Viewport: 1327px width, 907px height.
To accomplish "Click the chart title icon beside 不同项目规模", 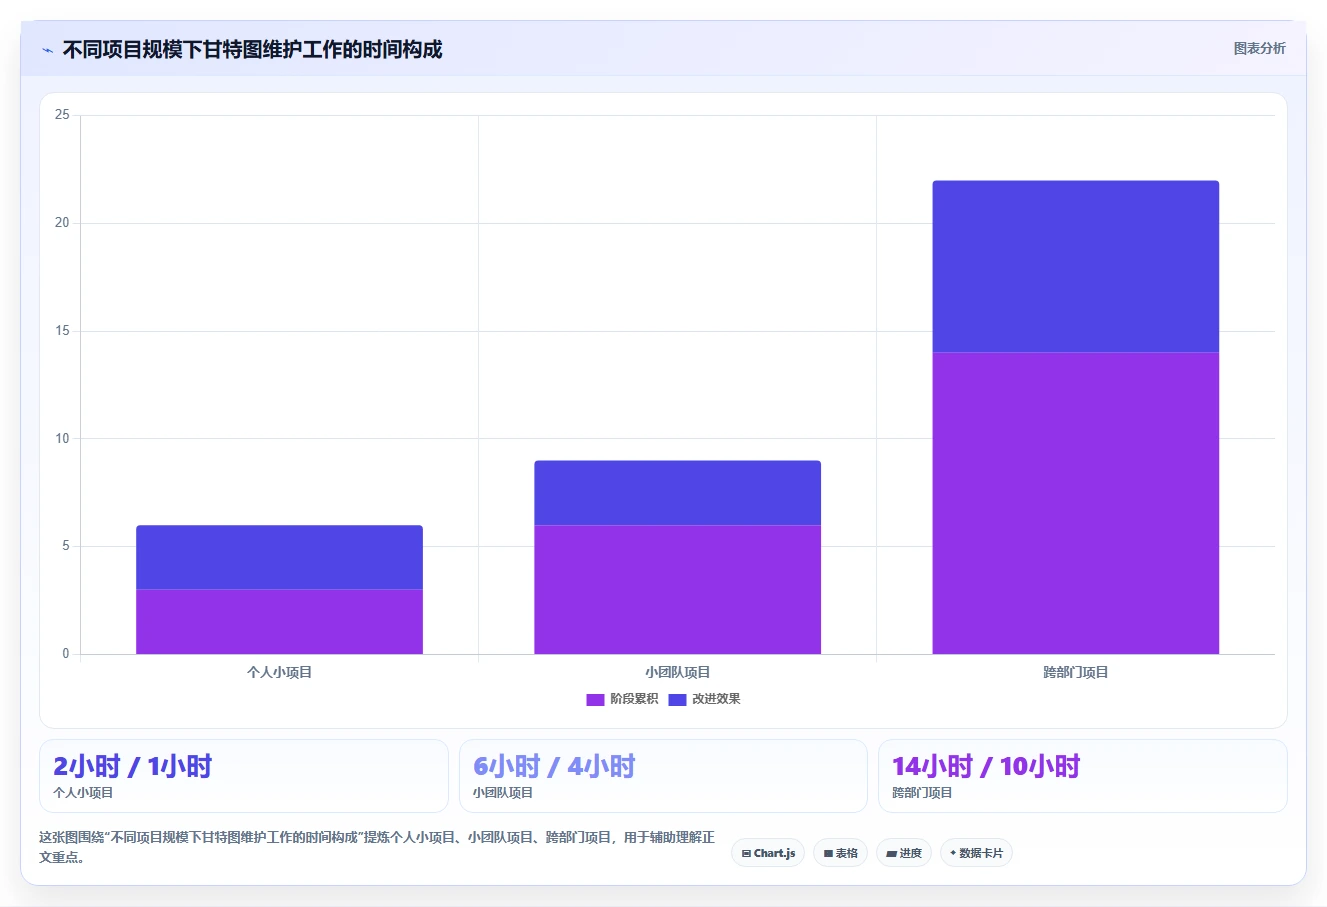I will (x=48, y=50).
